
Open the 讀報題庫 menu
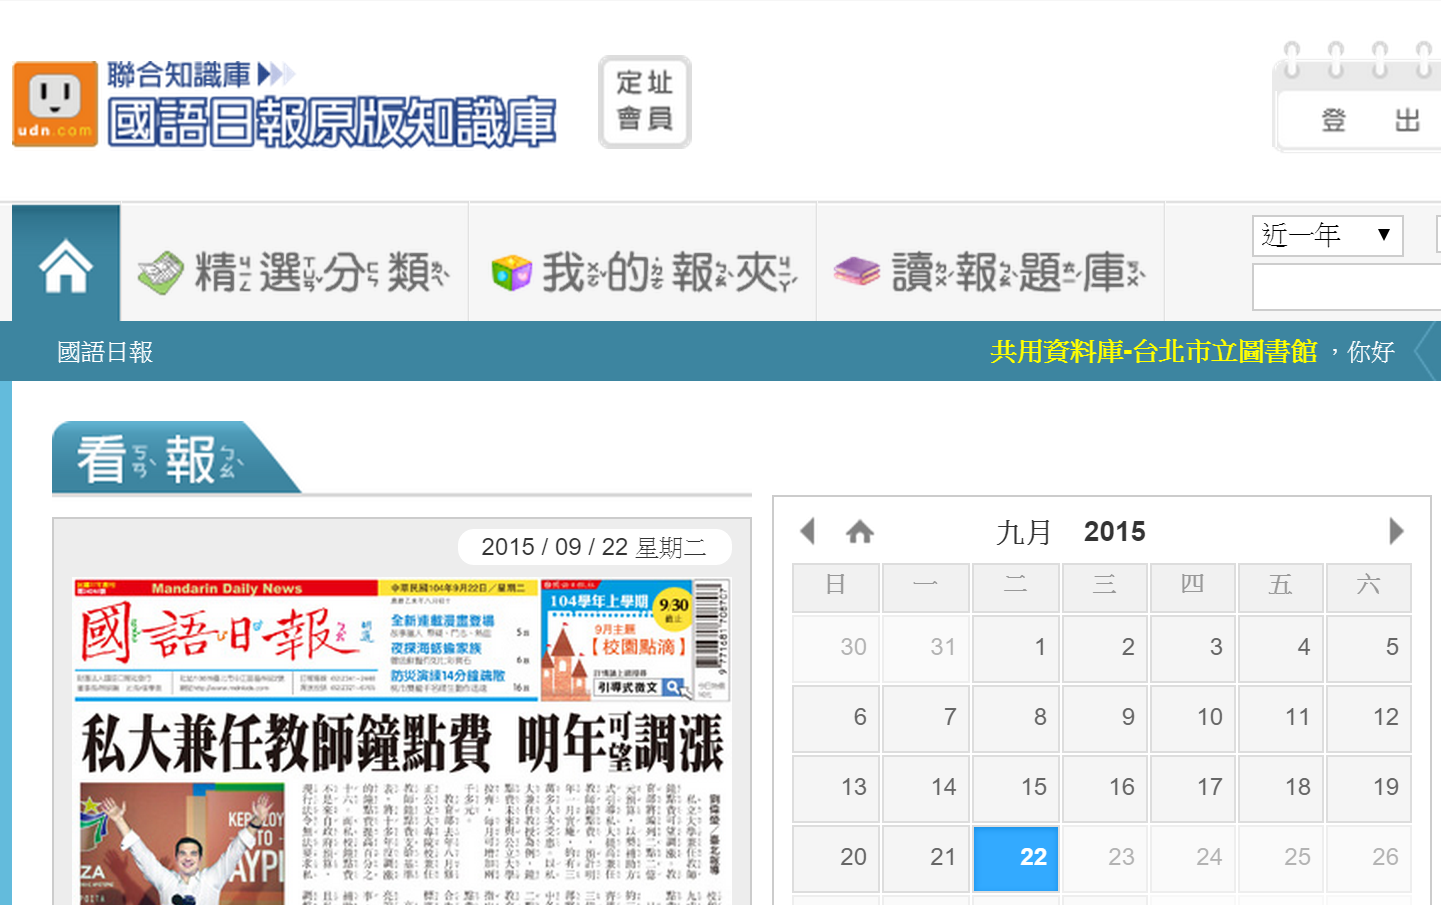[990, 272]
